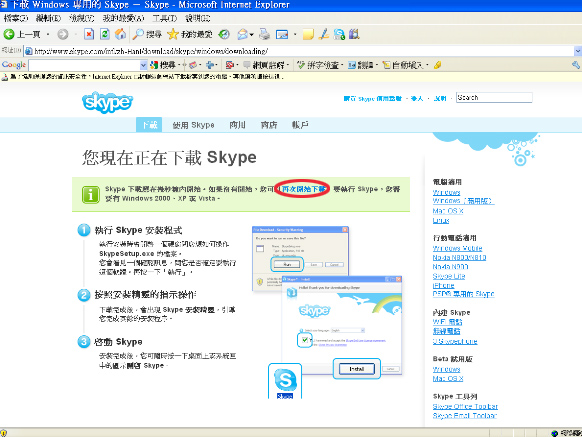
Task: Click the yellow Information Bar message
Action: click(x=291, y=77)
